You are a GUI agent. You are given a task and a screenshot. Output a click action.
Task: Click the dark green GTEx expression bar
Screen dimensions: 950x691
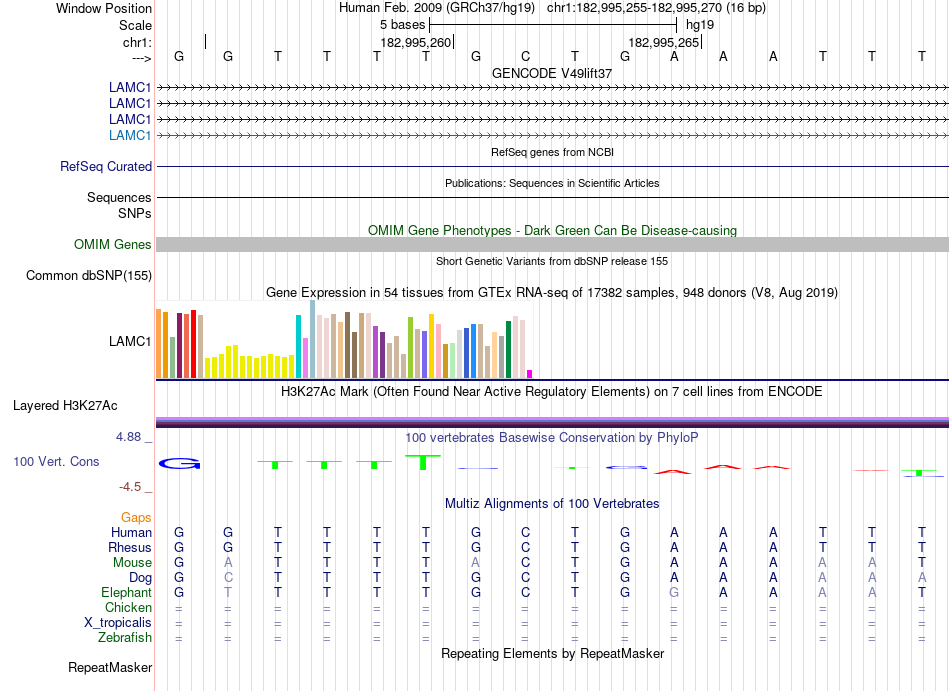[508, 349]
